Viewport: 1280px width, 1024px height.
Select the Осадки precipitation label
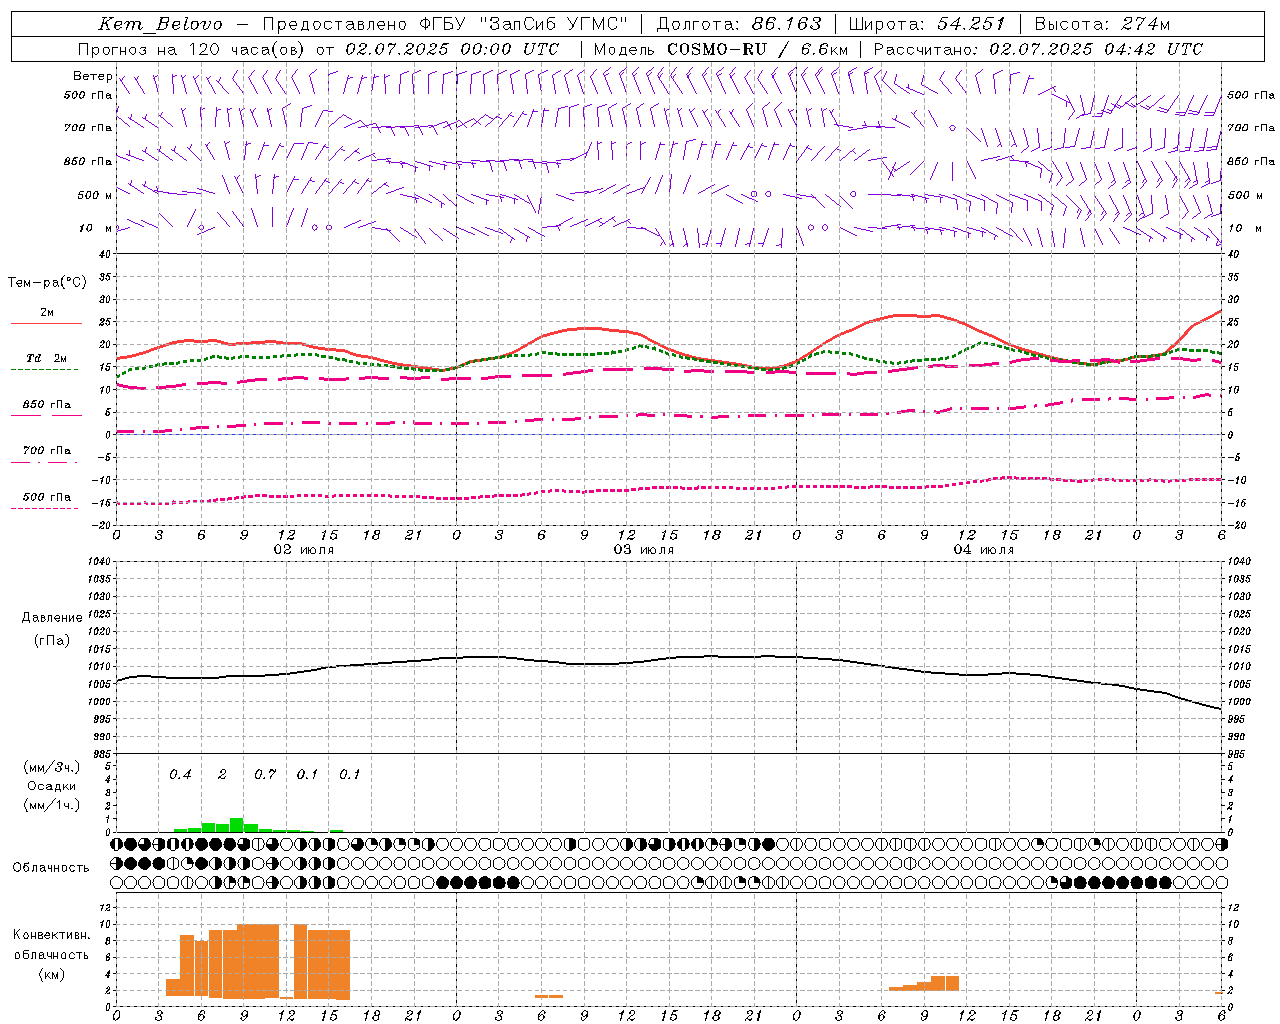pyautogui.click(x=51, y=786)
